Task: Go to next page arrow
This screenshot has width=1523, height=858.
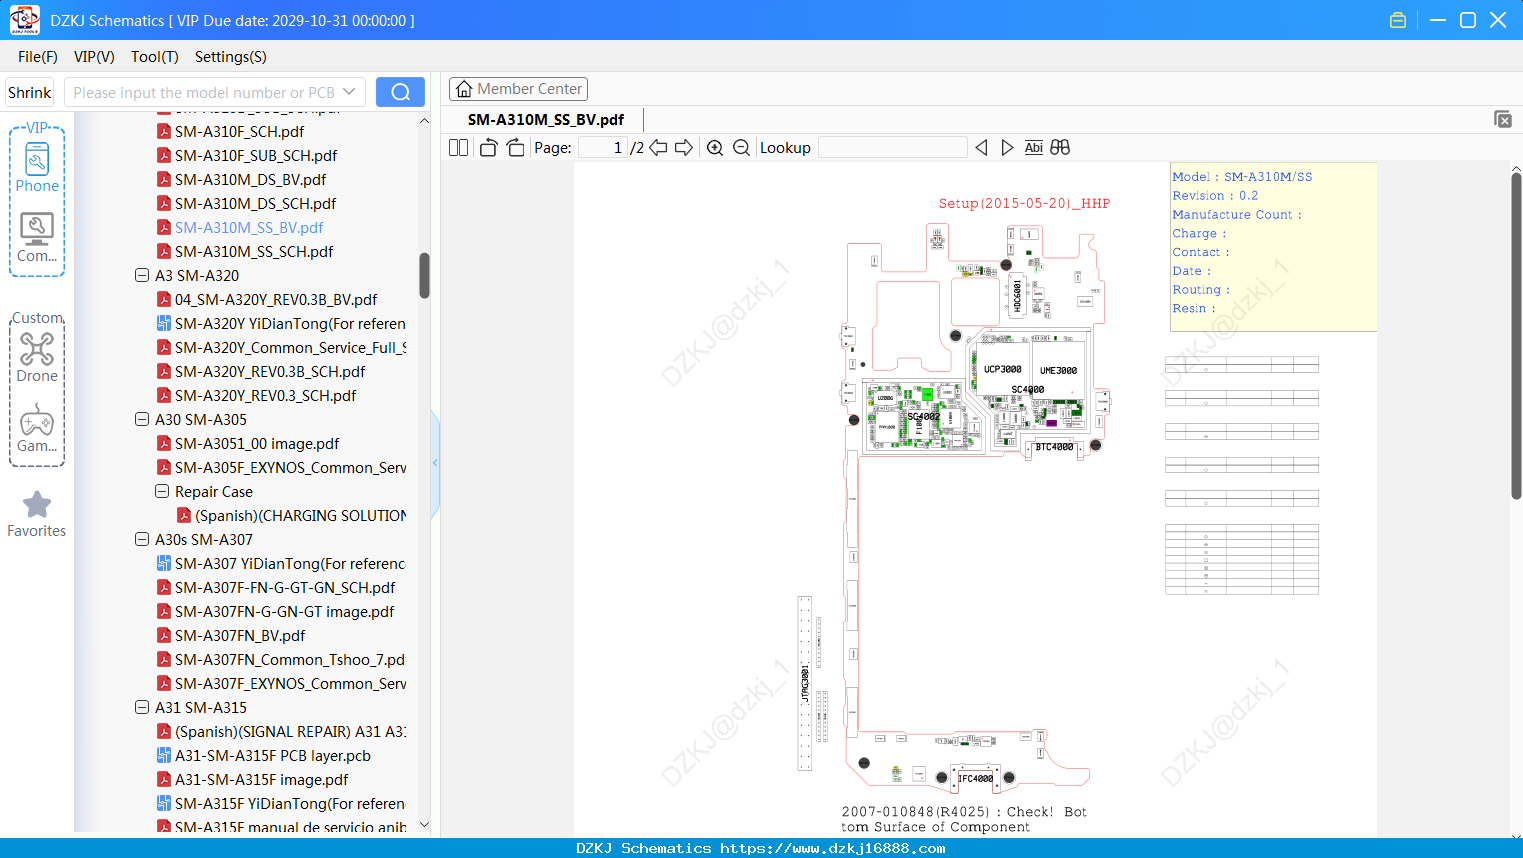Action: (x=684, y=148)
